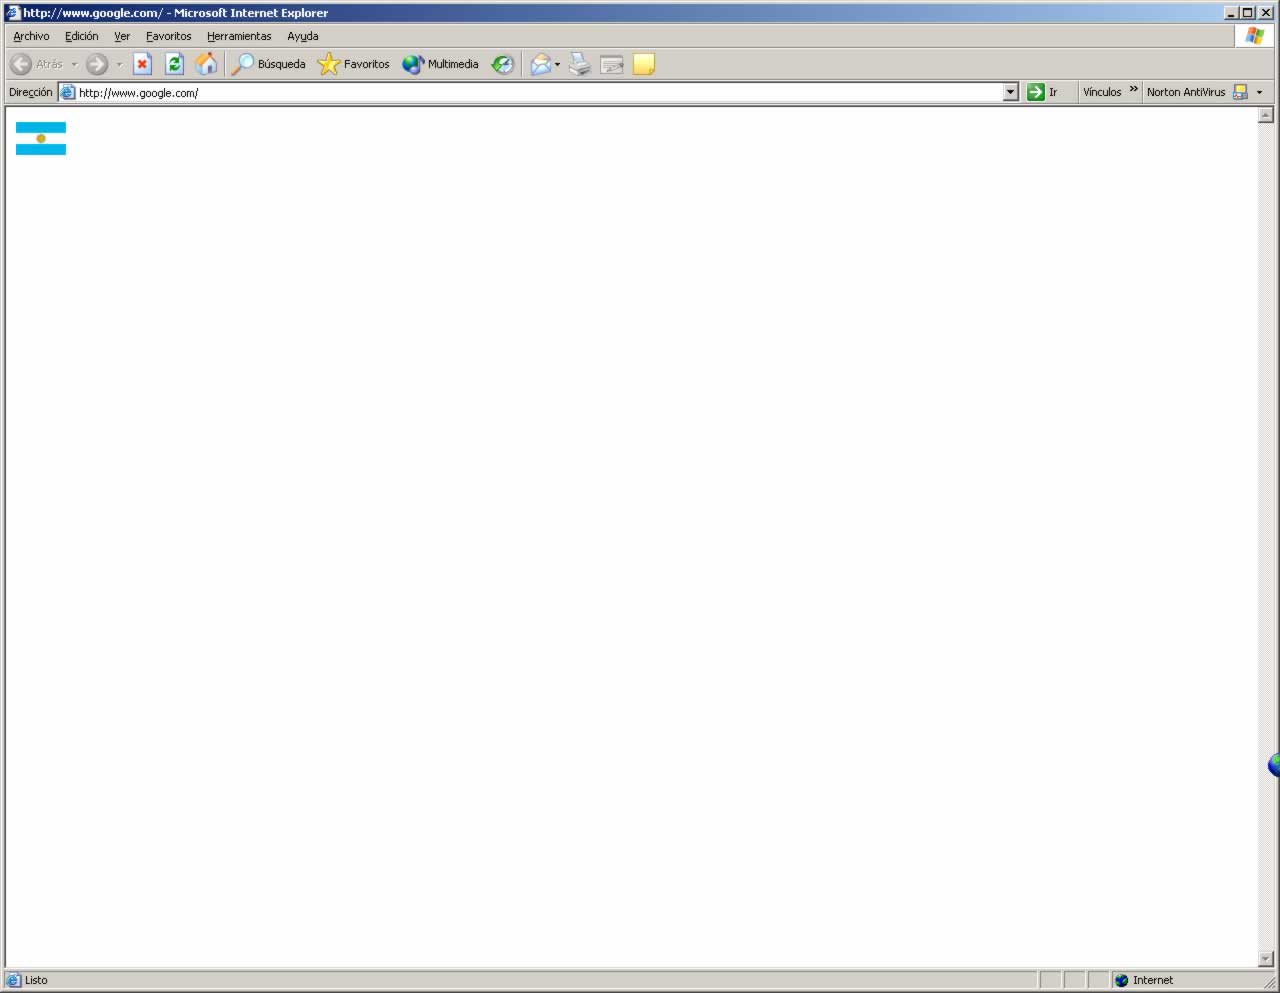Open the Búsqueda search pane

click(x=268, y=64)
